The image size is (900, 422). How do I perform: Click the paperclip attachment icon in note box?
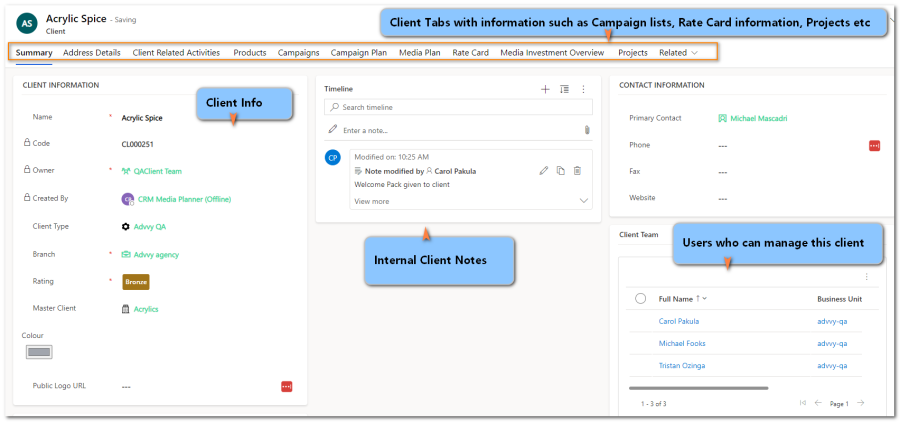[x=587, y=130]
